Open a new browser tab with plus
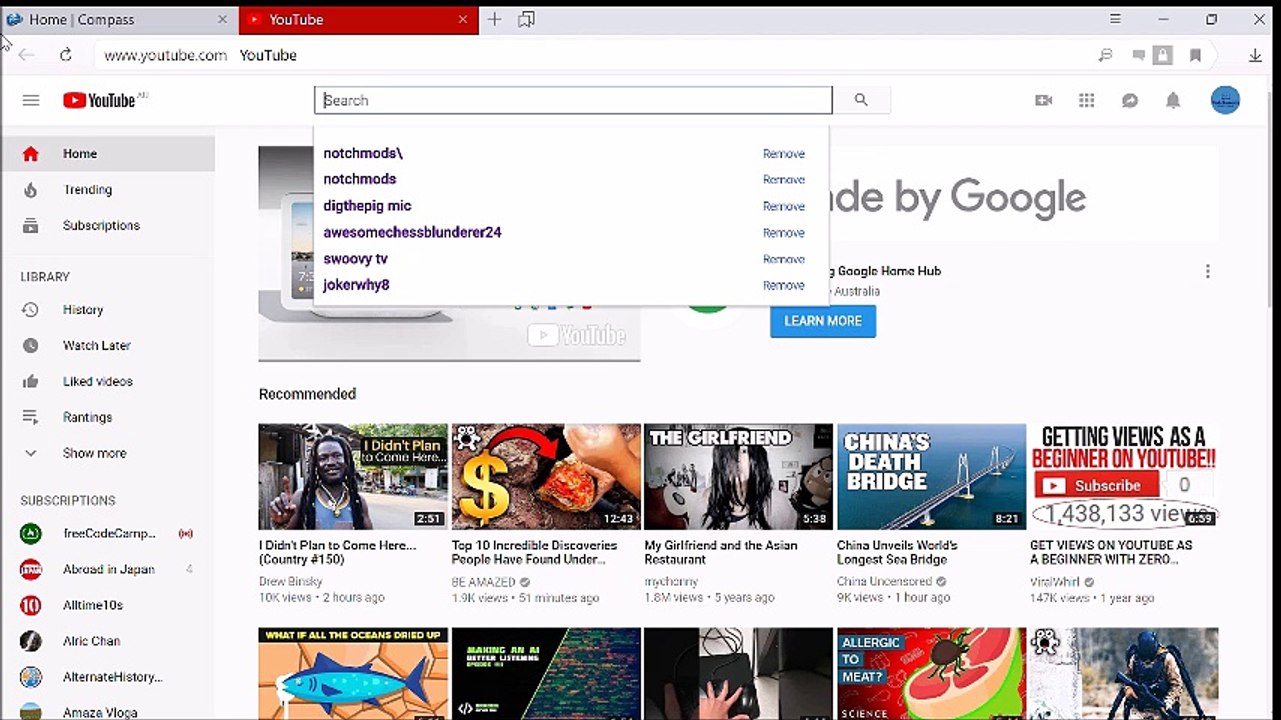Screen dimensions: 1281x720 (494, 19)
